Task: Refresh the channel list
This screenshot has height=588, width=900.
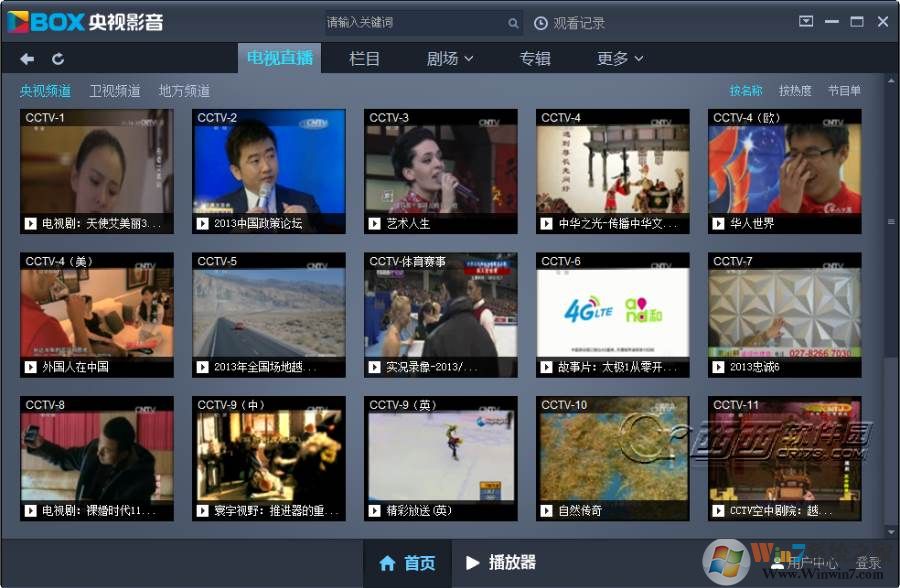Action: point(58,58)
